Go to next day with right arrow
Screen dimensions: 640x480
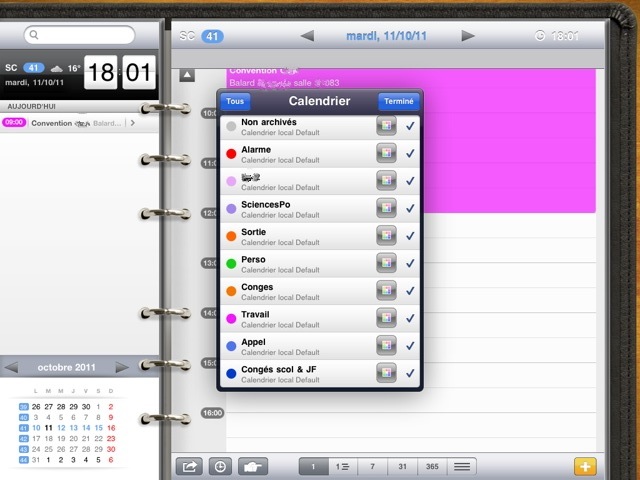click(467, 36)
